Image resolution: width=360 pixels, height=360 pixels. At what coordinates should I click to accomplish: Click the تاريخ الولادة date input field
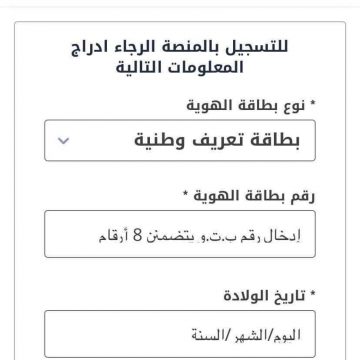tap(180, 334)
